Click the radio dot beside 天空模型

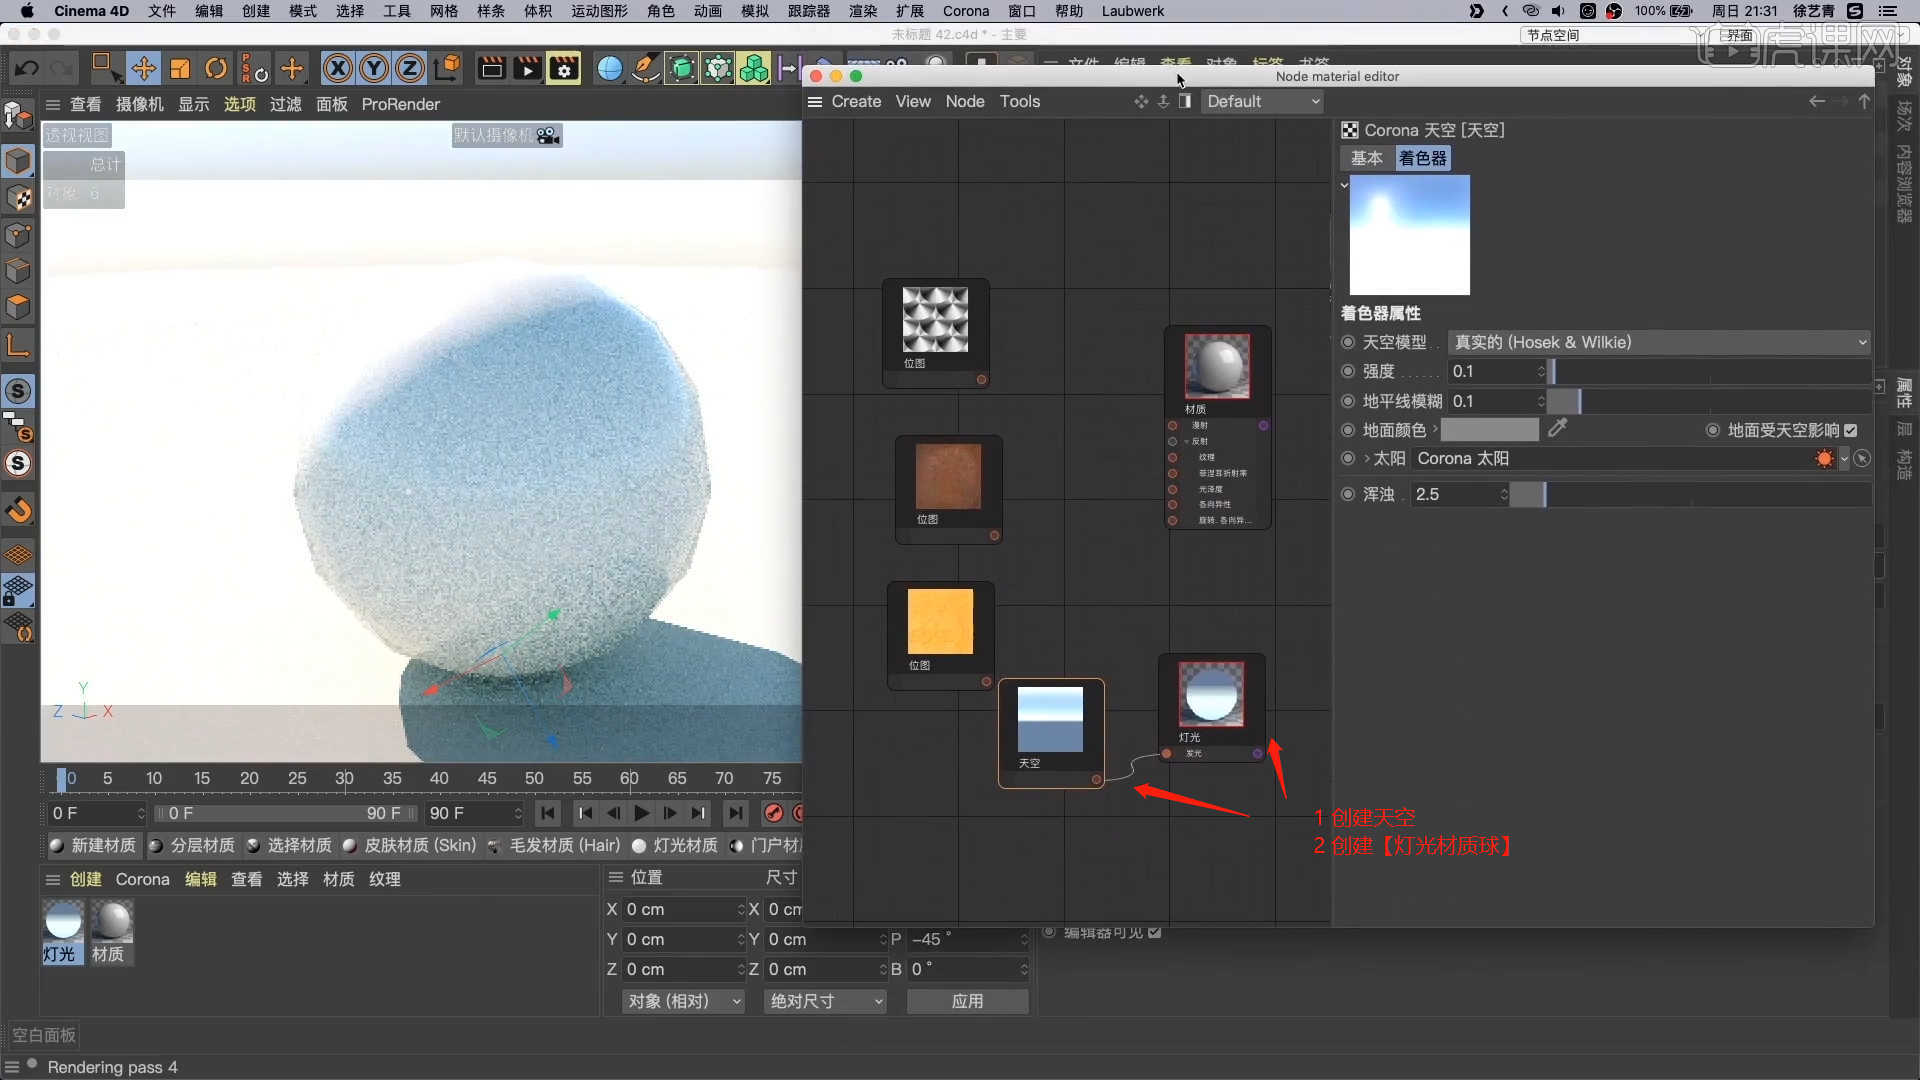pos(1348,342)
